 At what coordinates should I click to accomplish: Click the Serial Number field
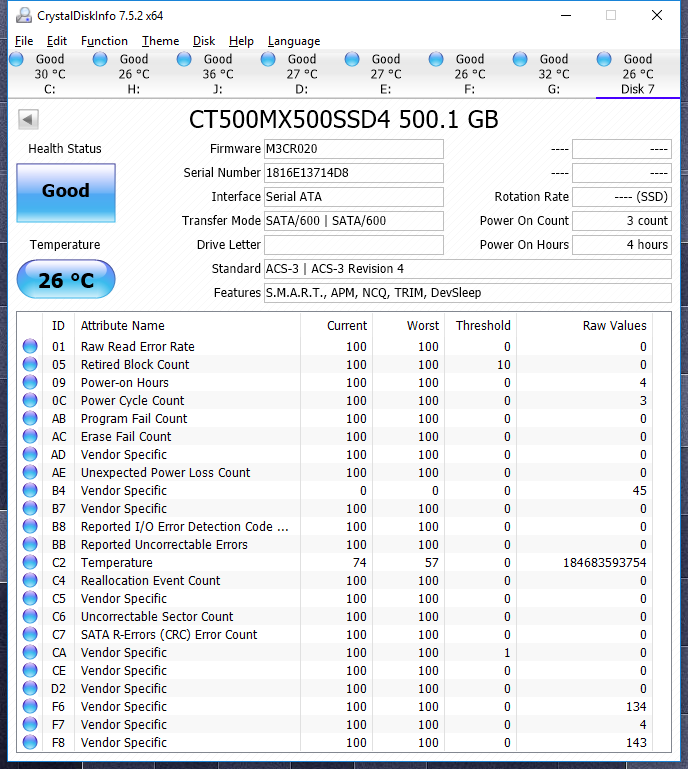click(353, 173)
